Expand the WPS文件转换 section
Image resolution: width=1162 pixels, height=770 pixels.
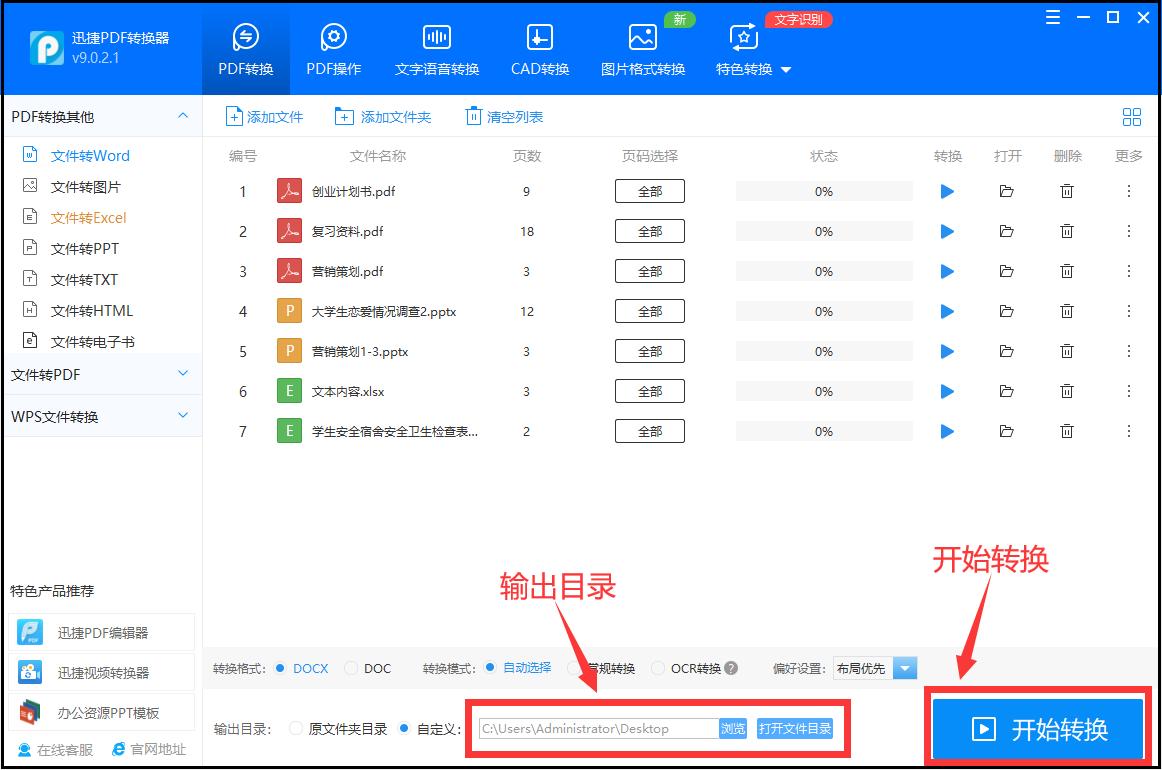[100, 415]
